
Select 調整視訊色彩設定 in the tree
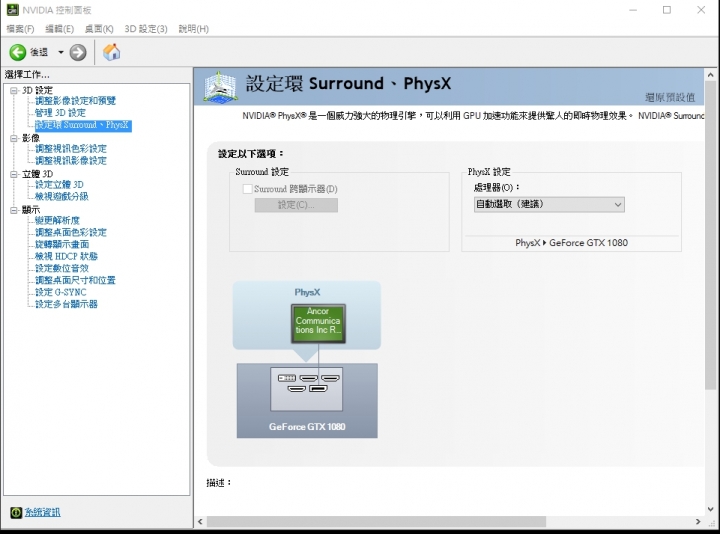click(x=71, y=148)
